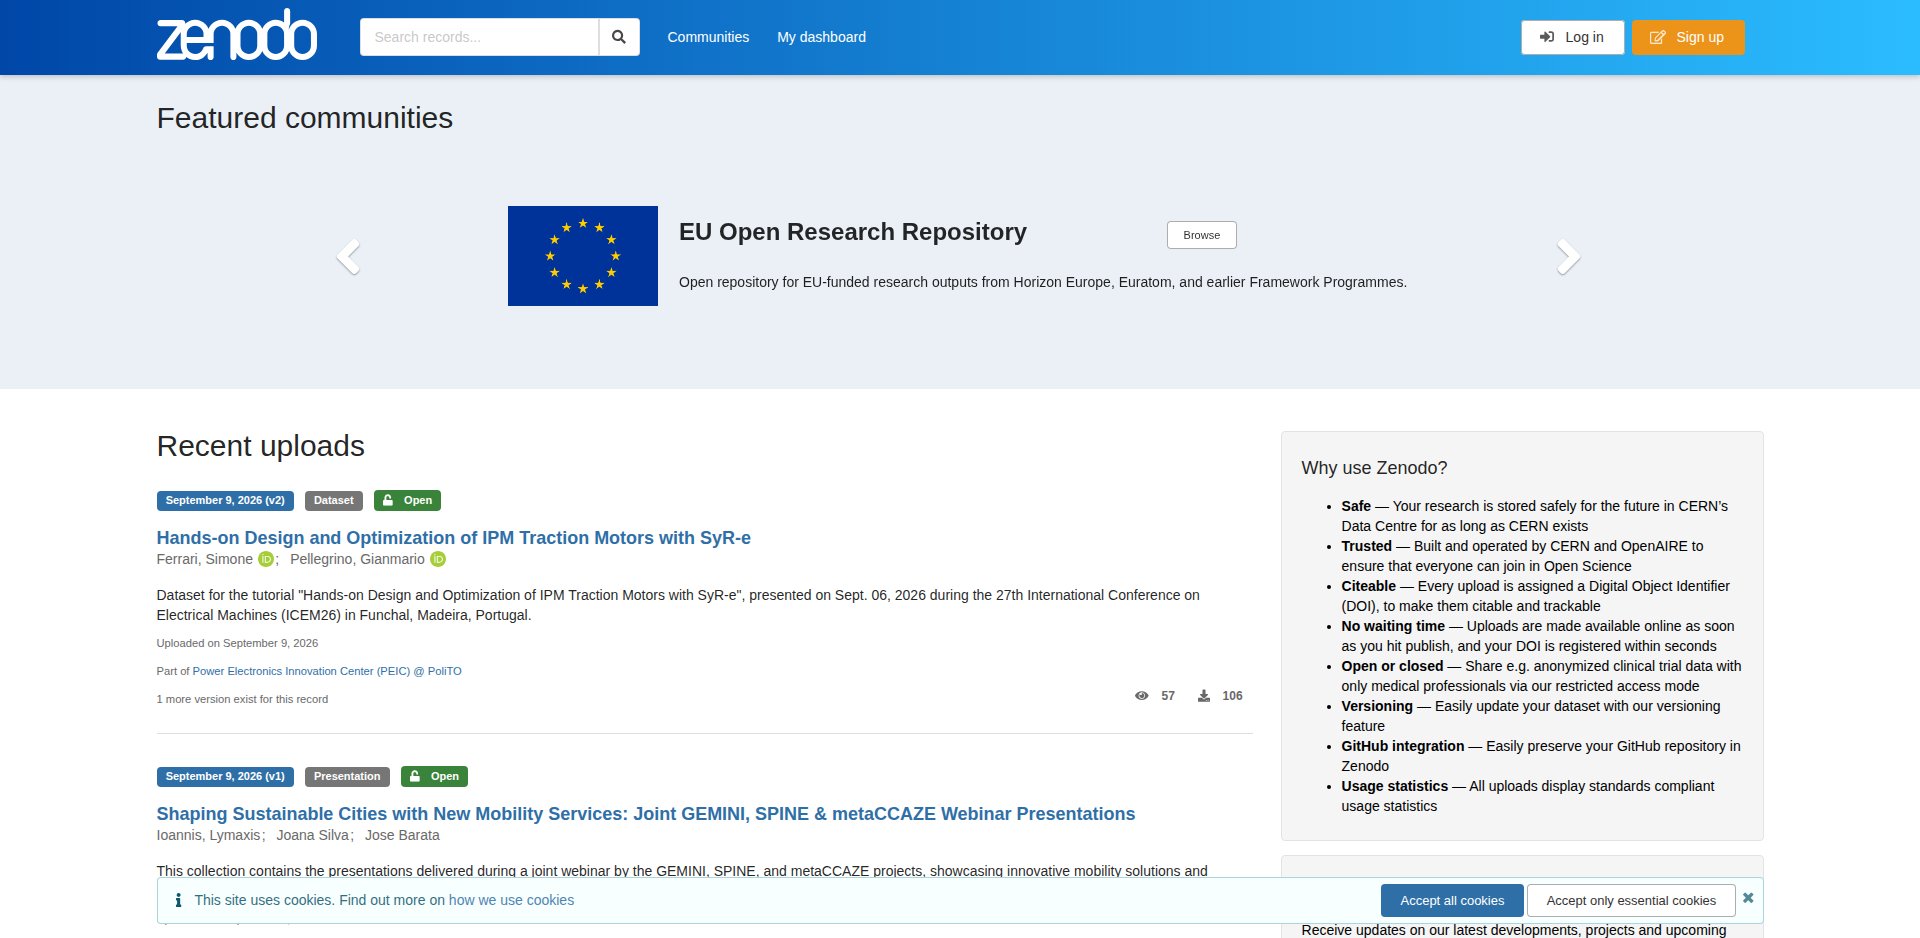Image resolution: width=1920 pixels, height=938 pixels.
Task: Click the Usage statistics bullet text
Action: [x=1528, y=796]
